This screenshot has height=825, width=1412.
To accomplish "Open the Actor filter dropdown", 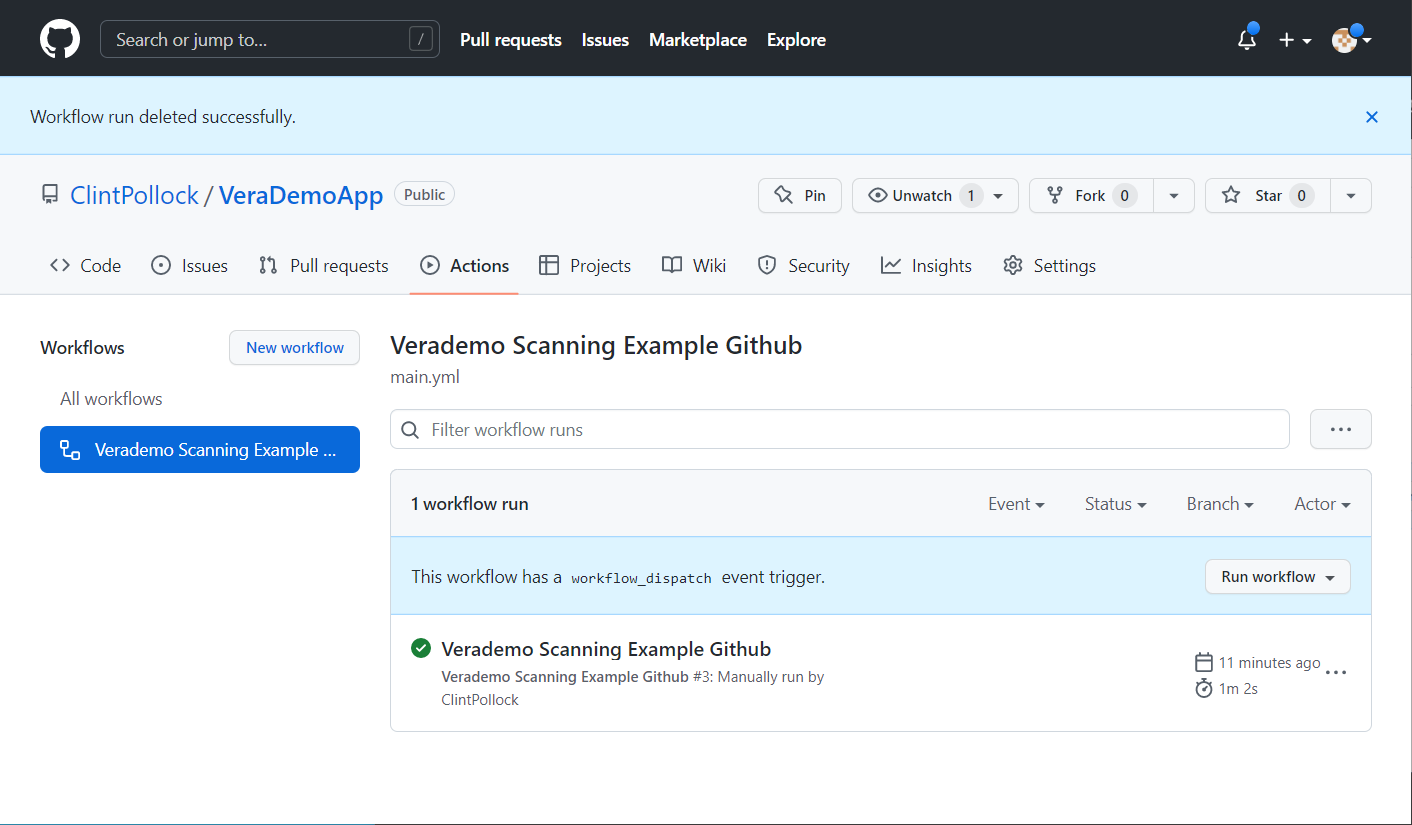I will (x=1322, y=504).
